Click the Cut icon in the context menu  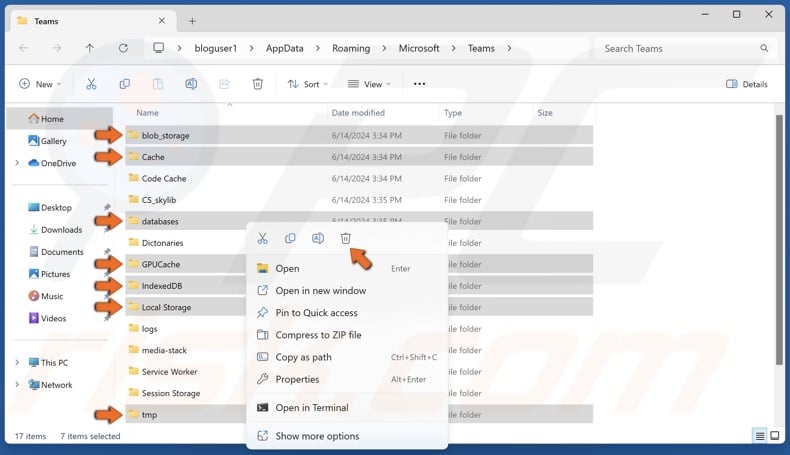[x=262, y=238]
